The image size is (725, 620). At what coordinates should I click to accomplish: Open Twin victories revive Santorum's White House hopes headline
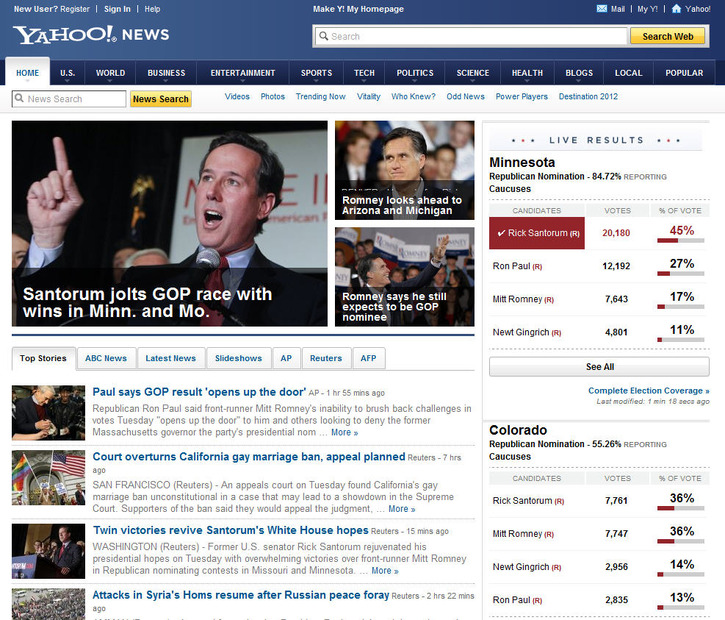231,530
